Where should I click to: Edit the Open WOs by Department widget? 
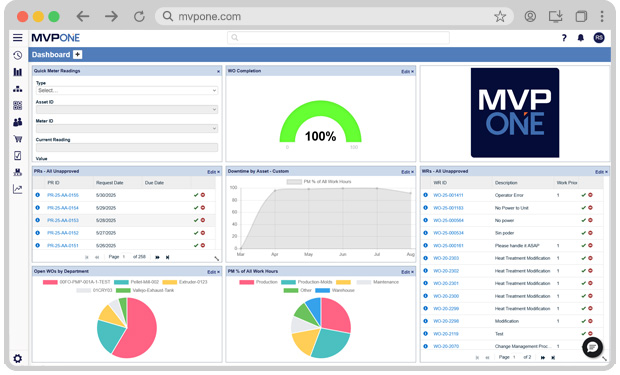tap(211, 272)
